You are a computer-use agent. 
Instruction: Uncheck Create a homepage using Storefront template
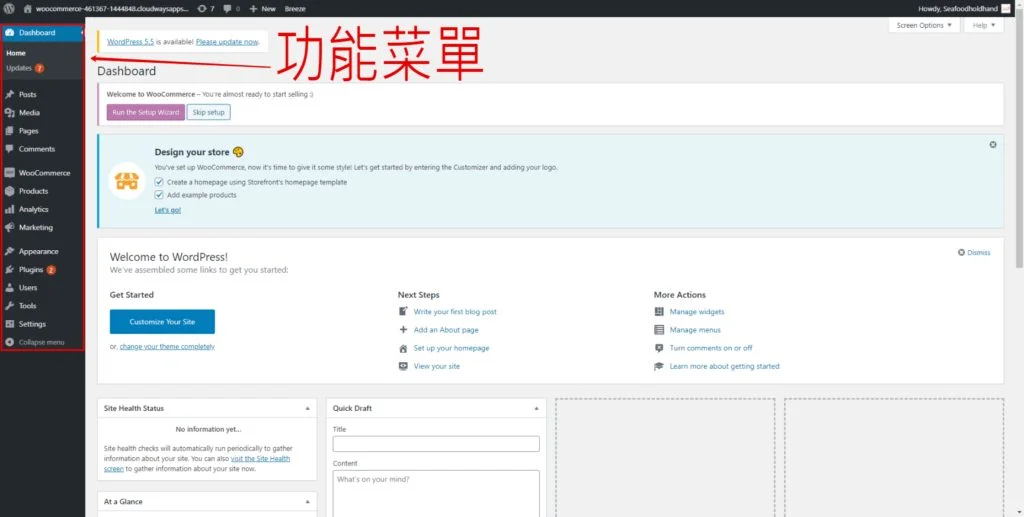[159, 182]
